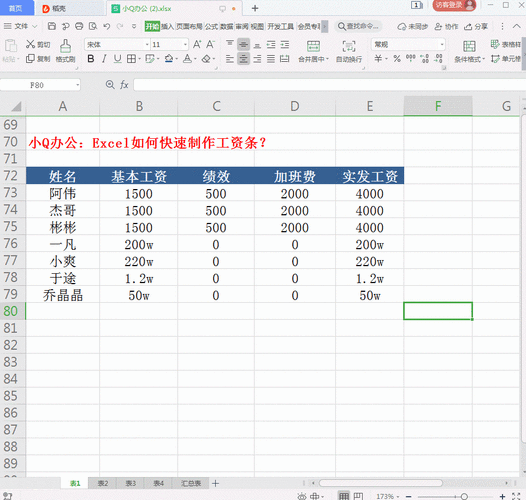This screenshot has height=500, width=526.
Task: Open sheet tab 汇总表
Action: [x=191, y=483]
